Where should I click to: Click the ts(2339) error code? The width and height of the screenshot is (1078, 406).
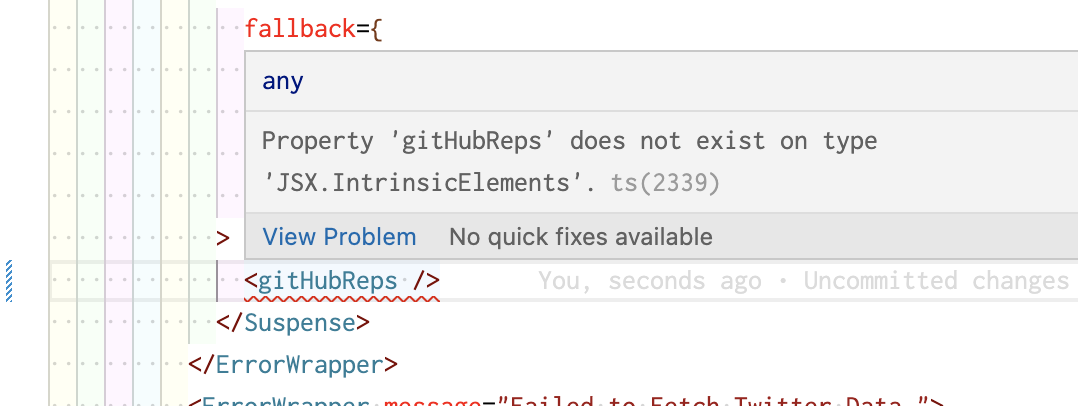pyautogui.click(x=665, y=183)
